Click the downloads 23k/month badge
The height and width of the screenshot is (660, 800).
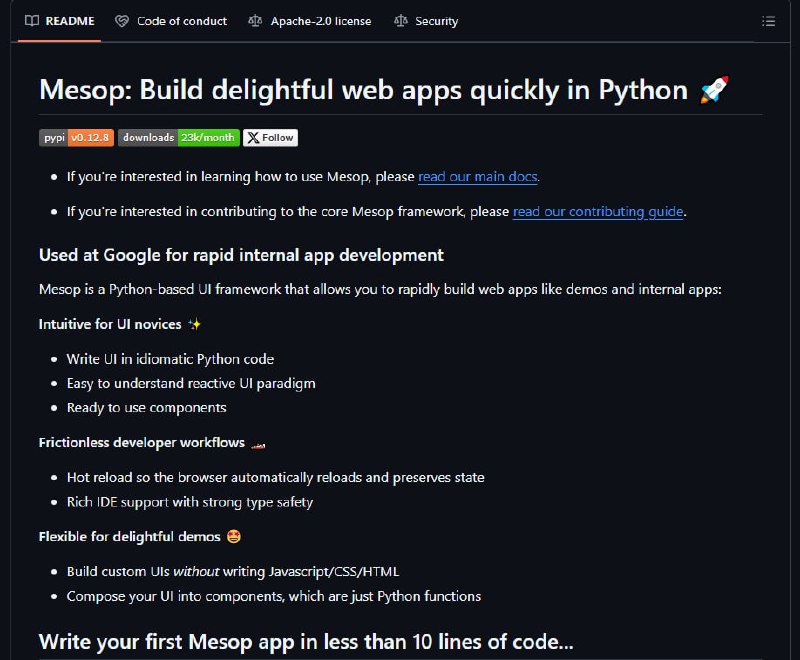179,138
